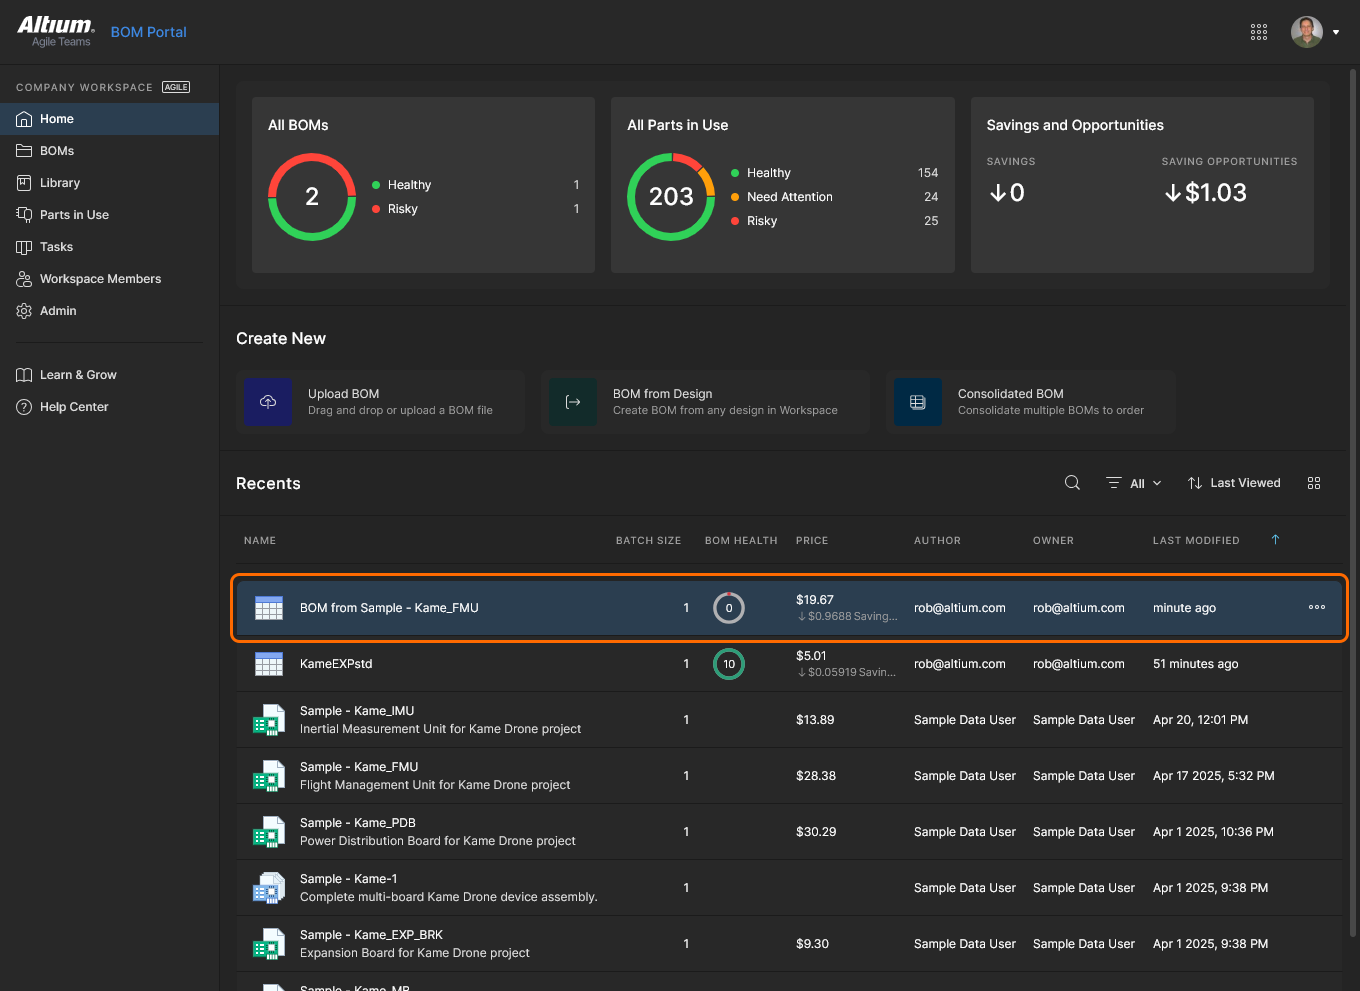Open the apps grid launcher icon

1259,32
